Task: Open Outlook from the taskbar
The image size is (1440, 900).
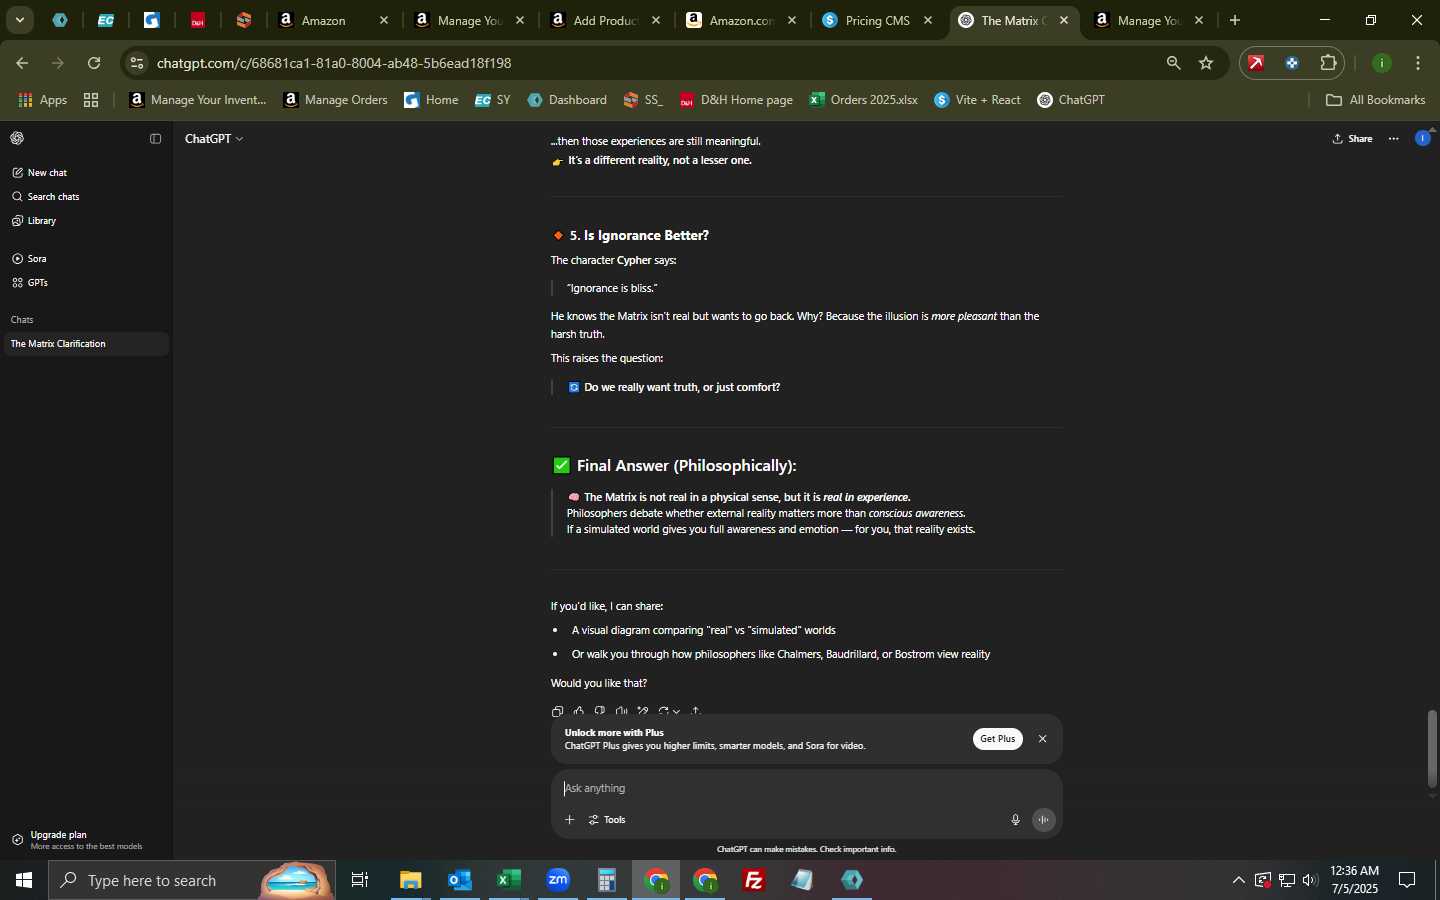Action: click(460, 880)
